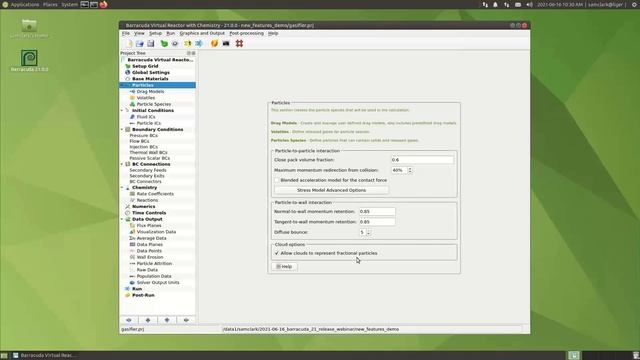
Task: Click the orange round toolbar icon
Action: point(214,44)
